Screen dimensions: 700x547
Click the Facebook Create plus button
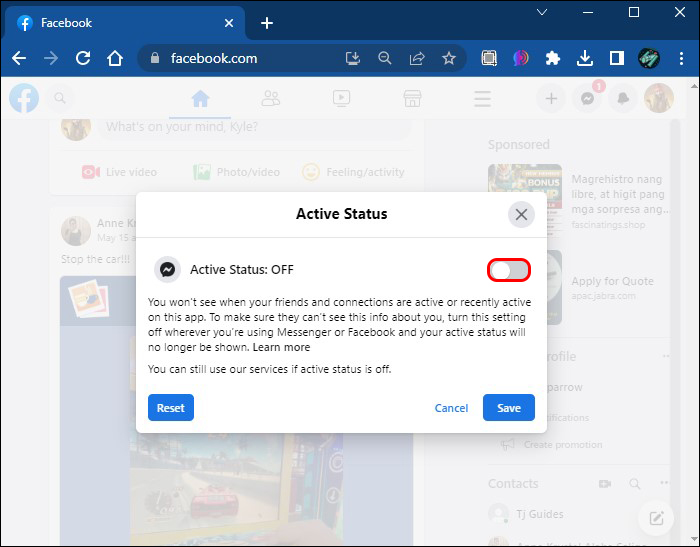coord(551,98)
